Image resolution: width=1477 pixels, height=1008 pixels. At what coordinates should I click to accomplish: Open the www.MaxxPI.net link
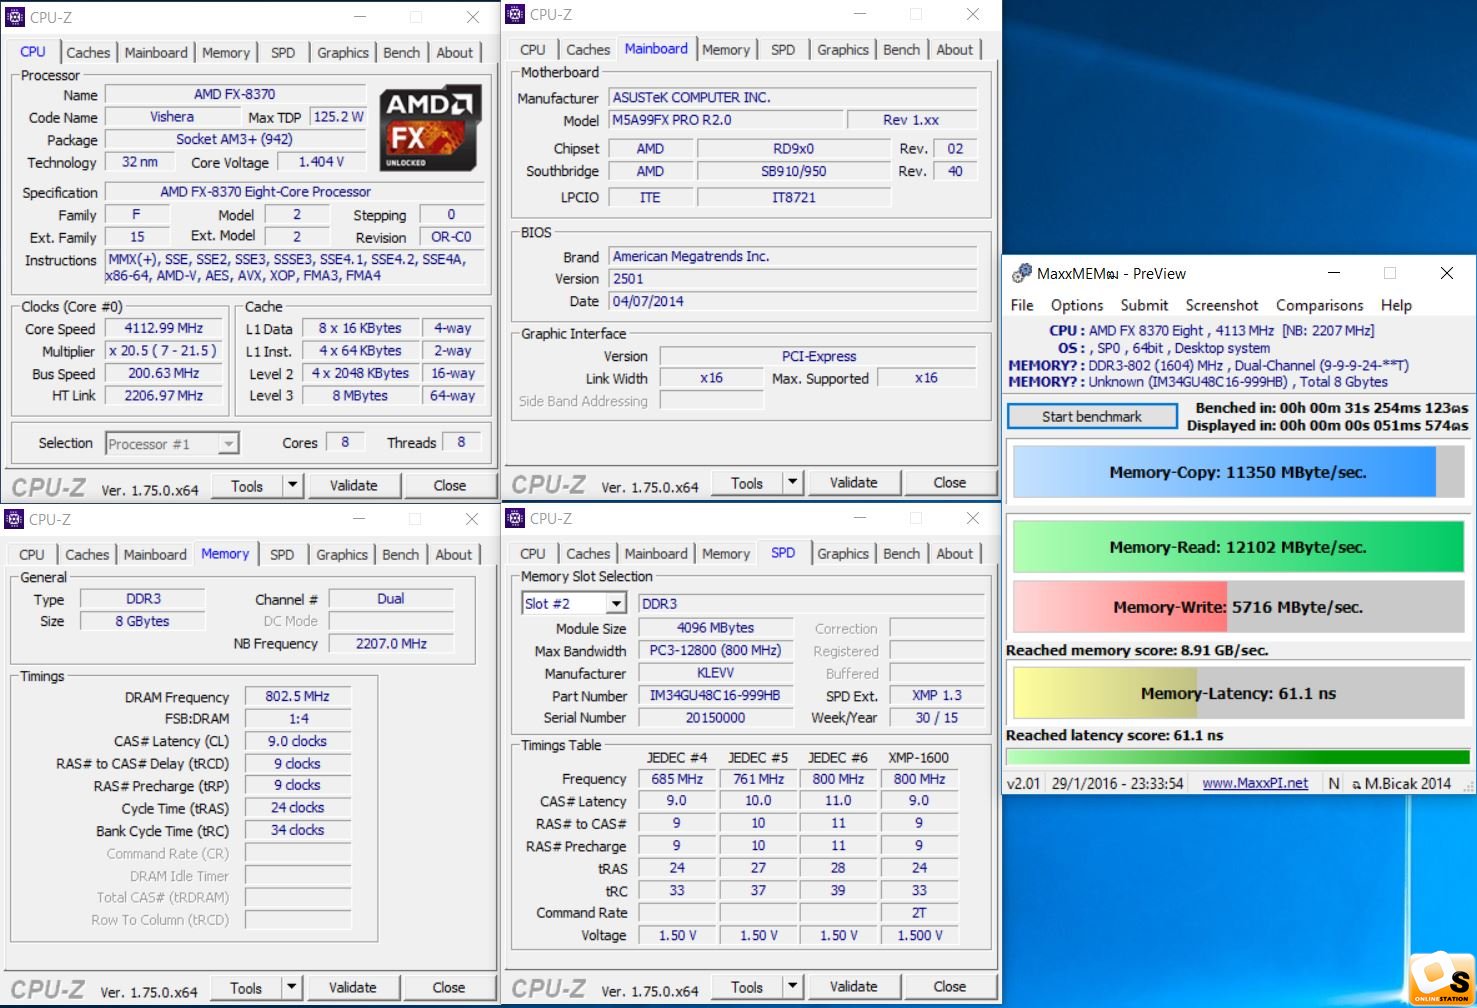(x=1255, y=783)
